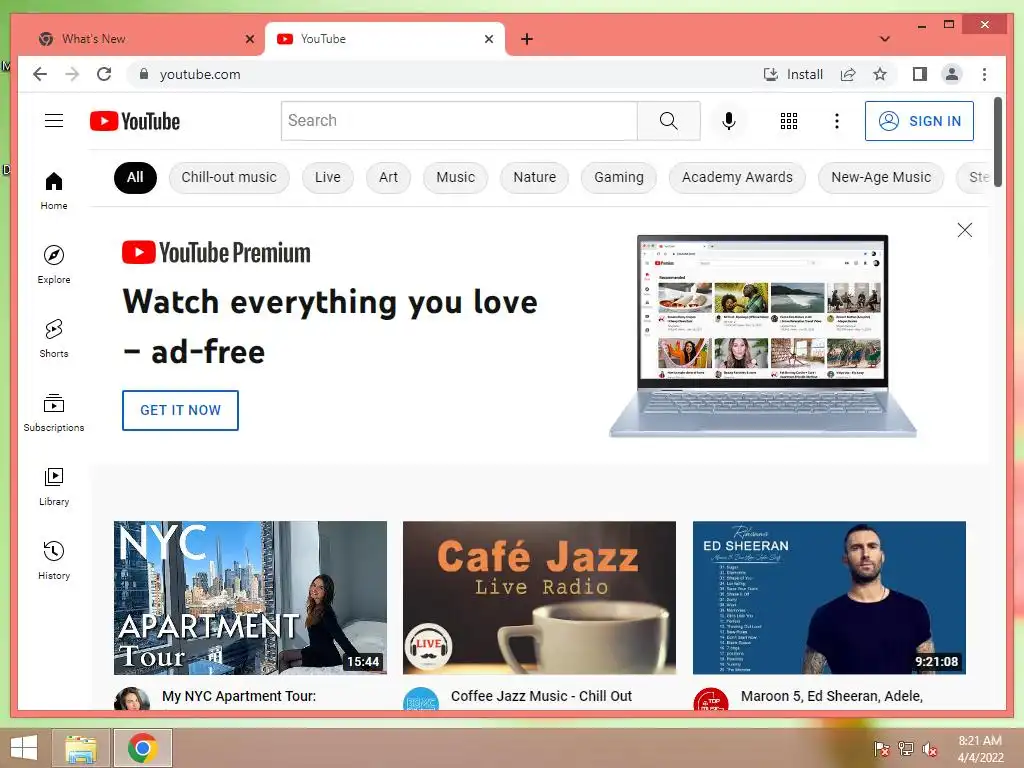1024x768 pixels.
Task: Close the YouTube tab
Action: [x=488, y=39]
